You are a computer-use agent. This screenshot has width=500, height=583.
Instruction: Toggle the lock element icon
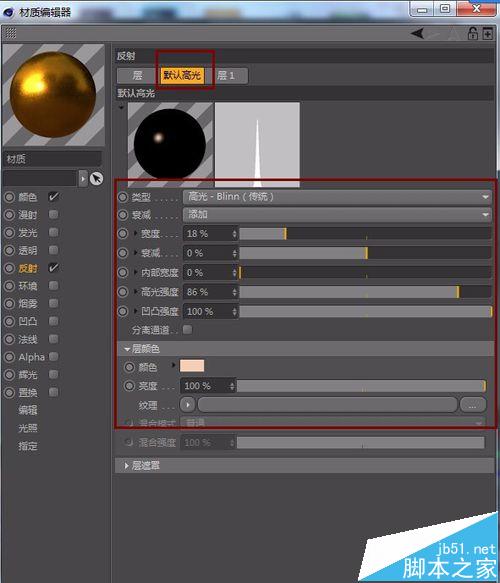(x=472, y=33)
